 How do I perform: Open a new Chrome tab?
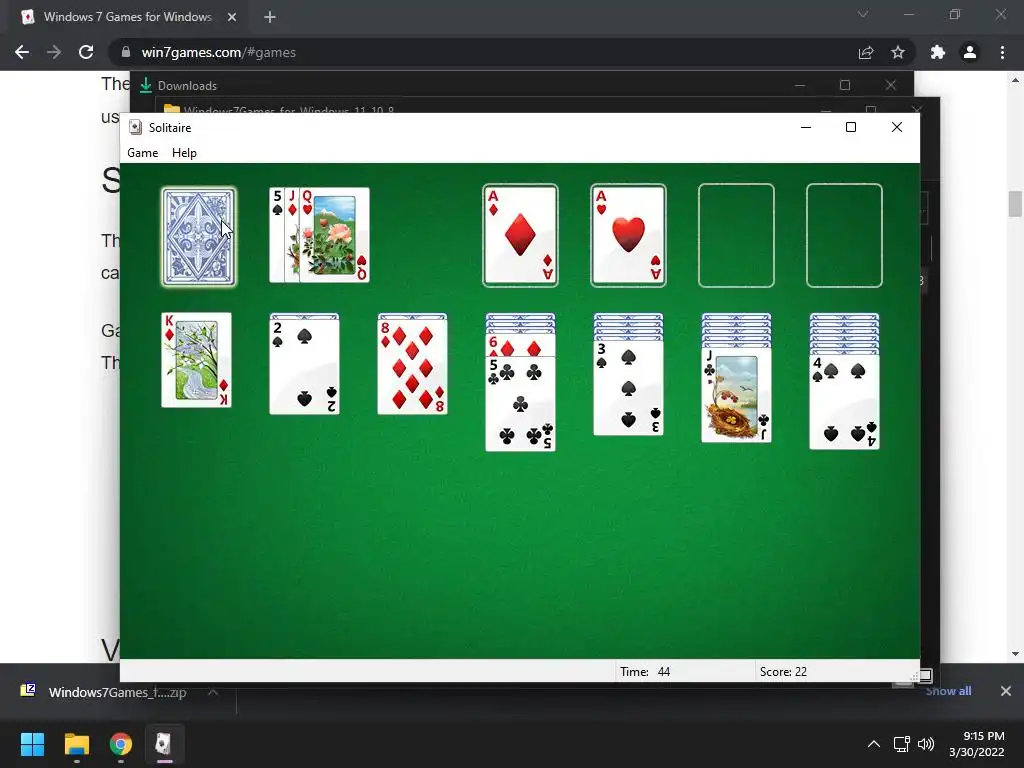[270, 17]
